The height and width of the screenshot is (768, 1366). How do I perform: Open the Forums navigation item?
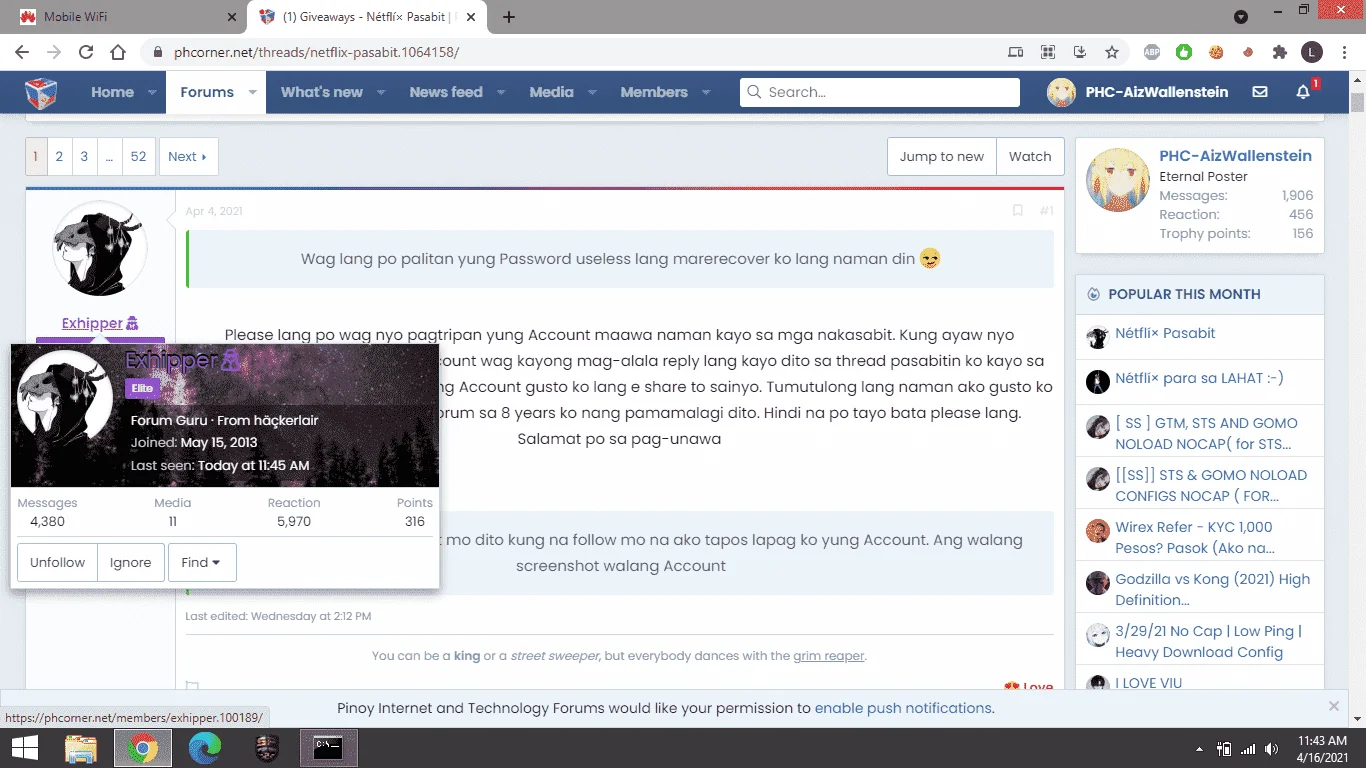[207, 92]
